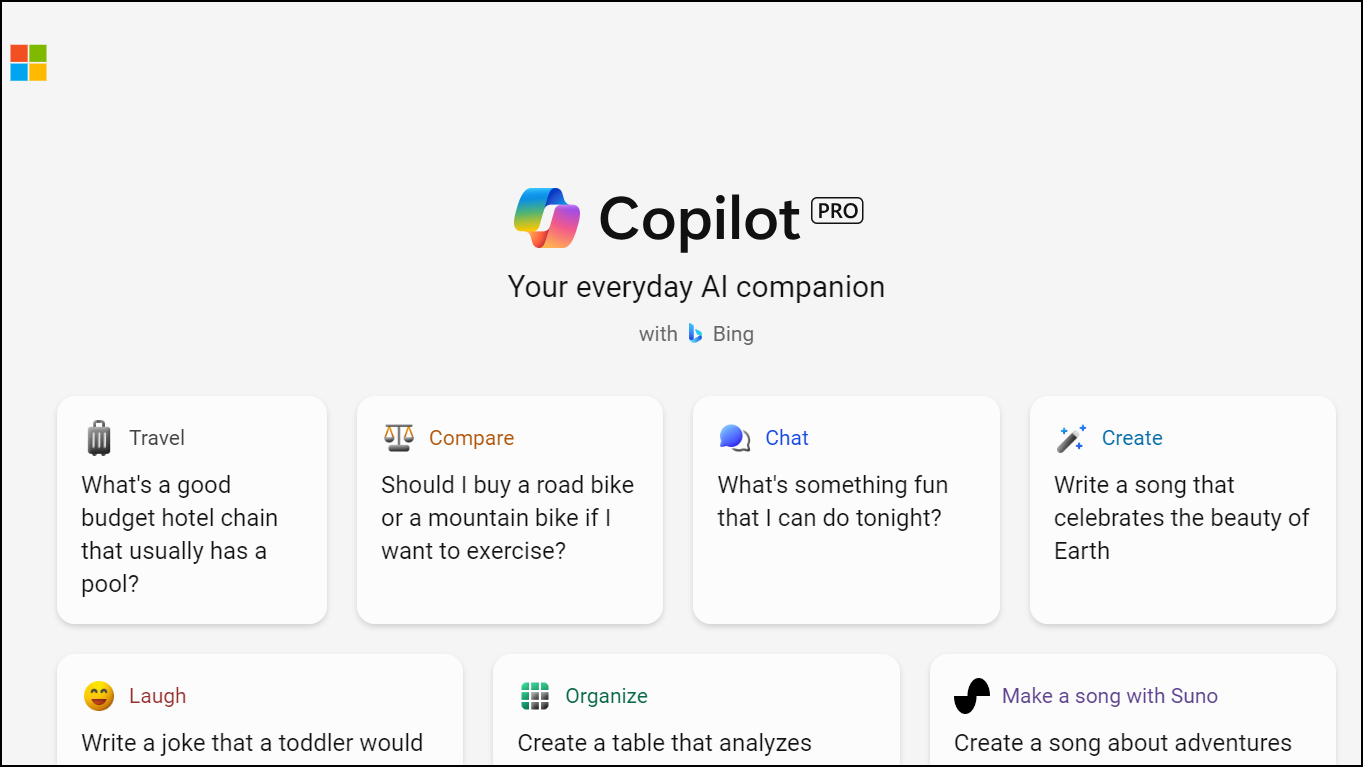Open the 'Make a song with Suno' link
This screenshot has width=1363, height=767.
[x=1109, y=696]
